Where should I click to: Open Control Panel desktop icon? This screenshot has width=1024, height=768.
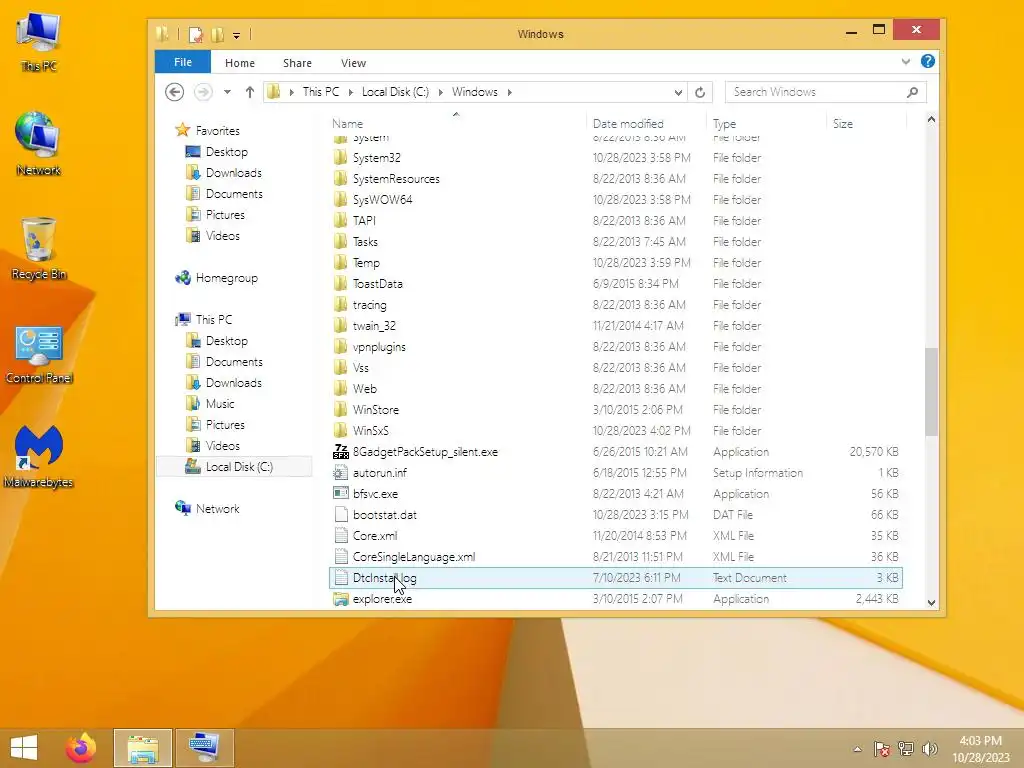click(39, 355)
